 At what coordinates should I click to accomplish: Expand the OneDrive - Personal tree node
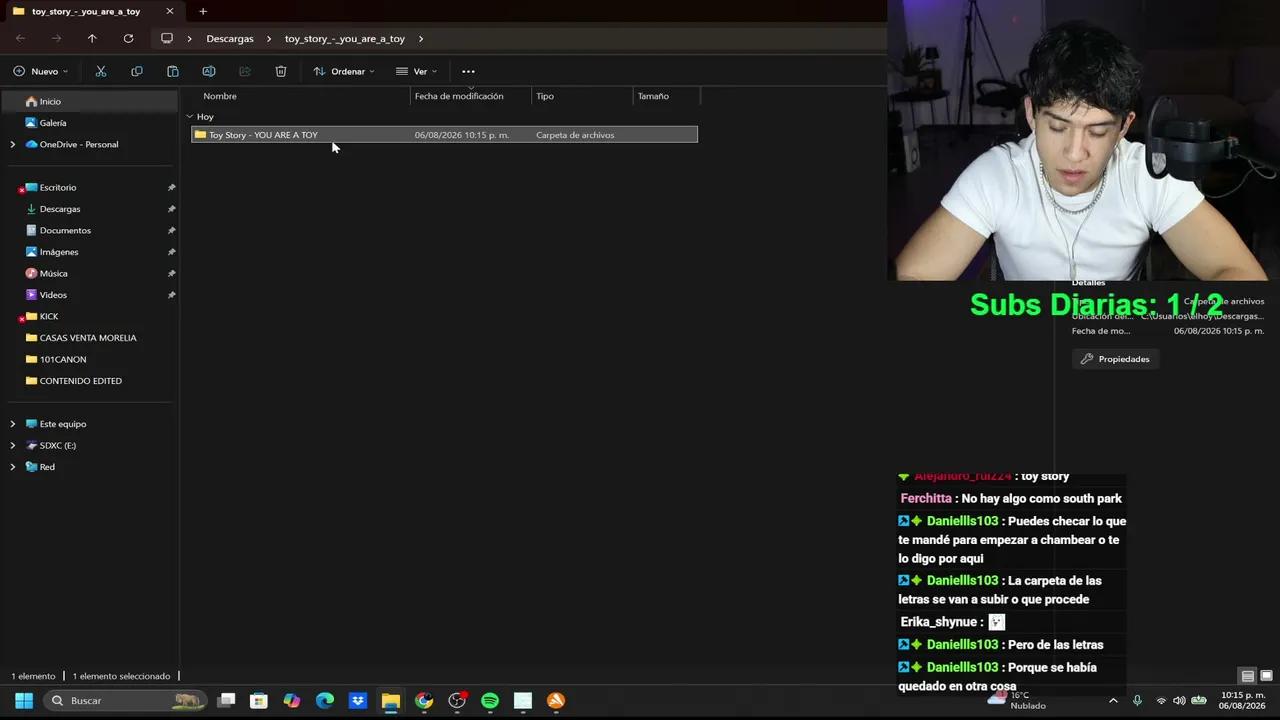[13, 144]
